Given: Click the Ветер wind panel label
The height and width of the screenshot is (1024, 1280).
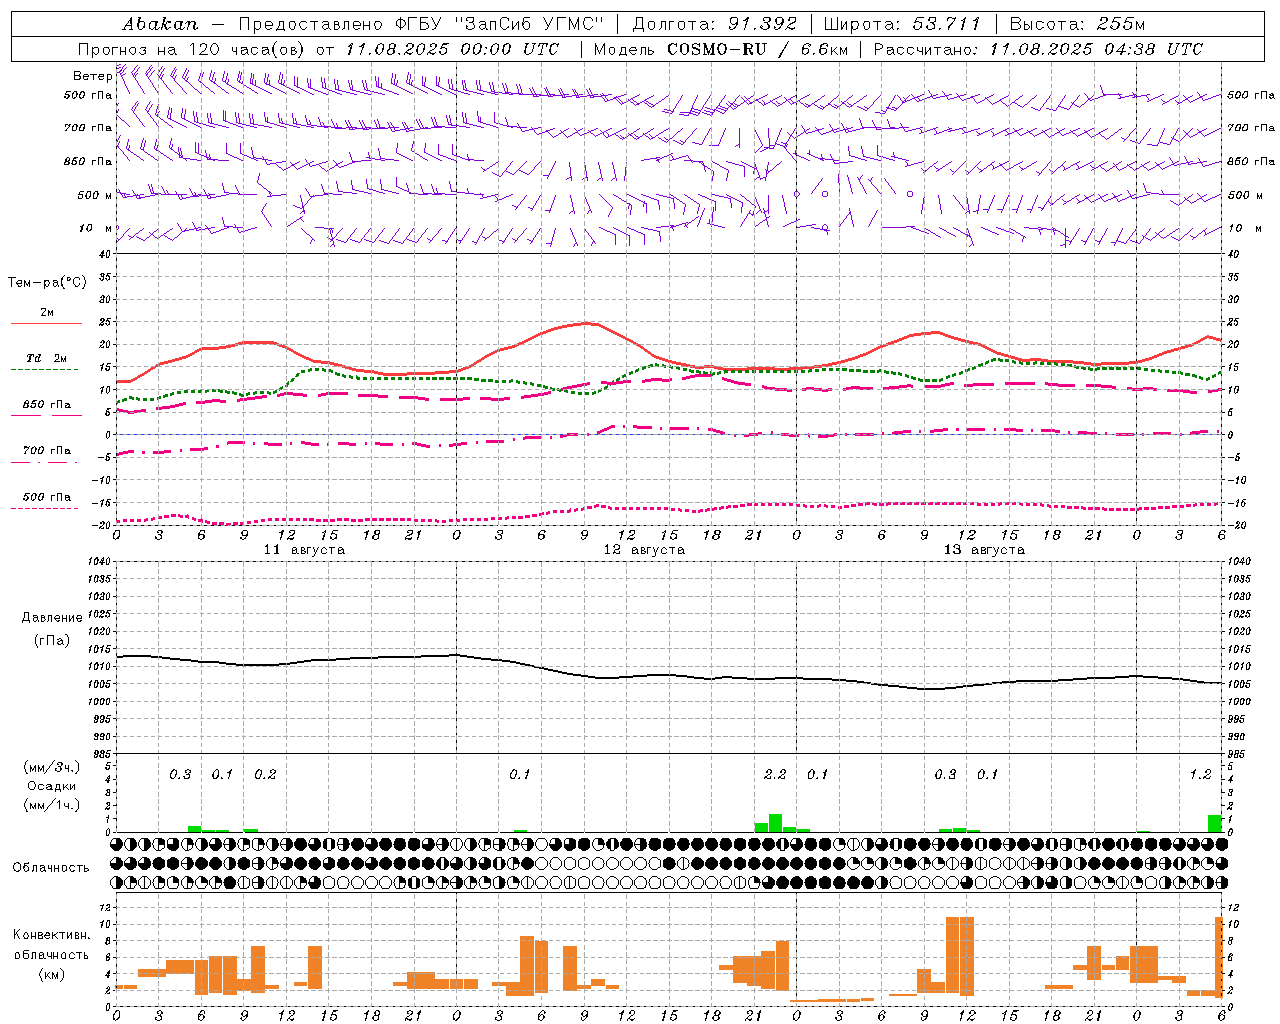Looking at the screenshot, I should click(92, 76).
